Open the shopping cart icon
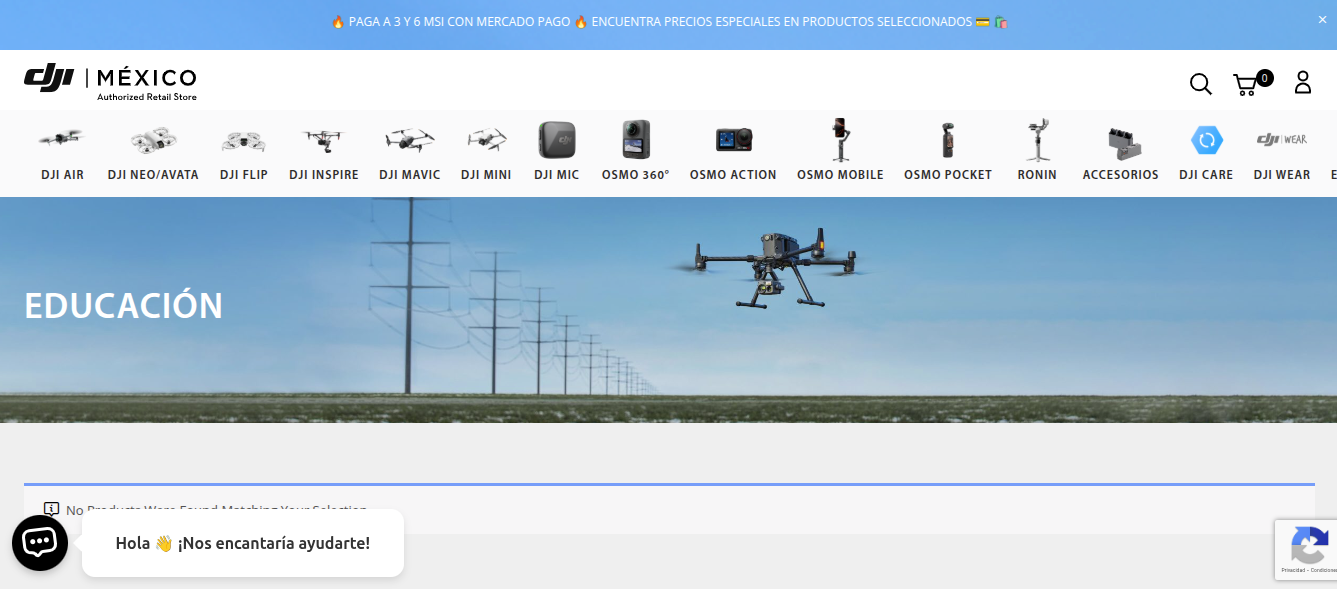 [x=1246, y=84]
